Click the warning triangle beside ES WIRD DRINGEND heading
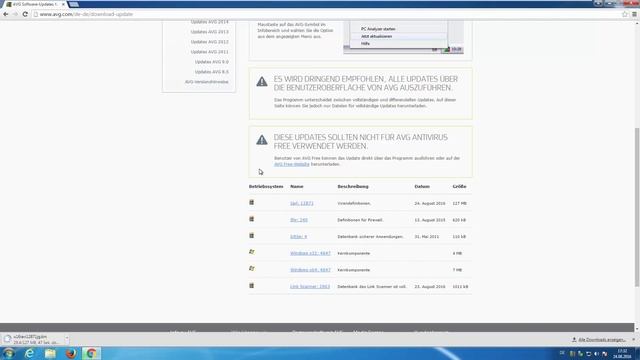This screenshot has width=640, height=360. [262, 82]
